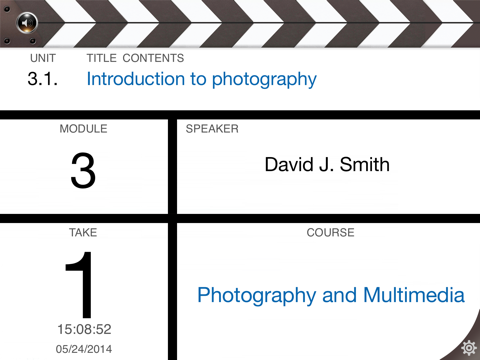Edit course Photography and Multimedia
The width and height of the screenshot is (480, 360).
[331, 296]
